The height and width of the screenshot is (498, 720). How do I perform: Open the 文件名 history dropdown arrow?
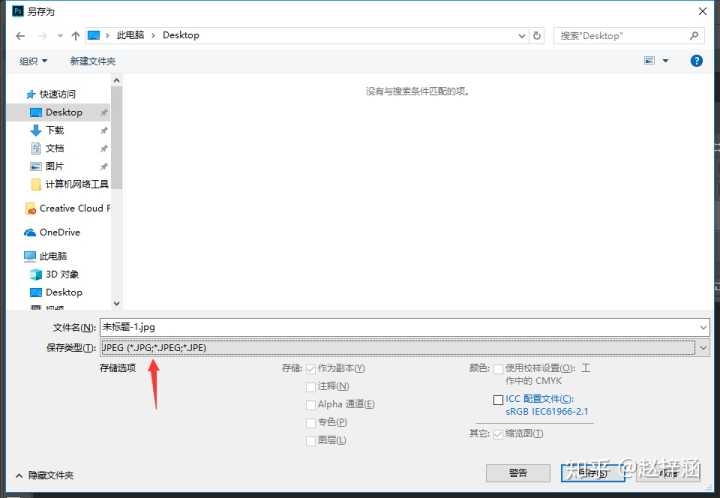coord(703,327)
